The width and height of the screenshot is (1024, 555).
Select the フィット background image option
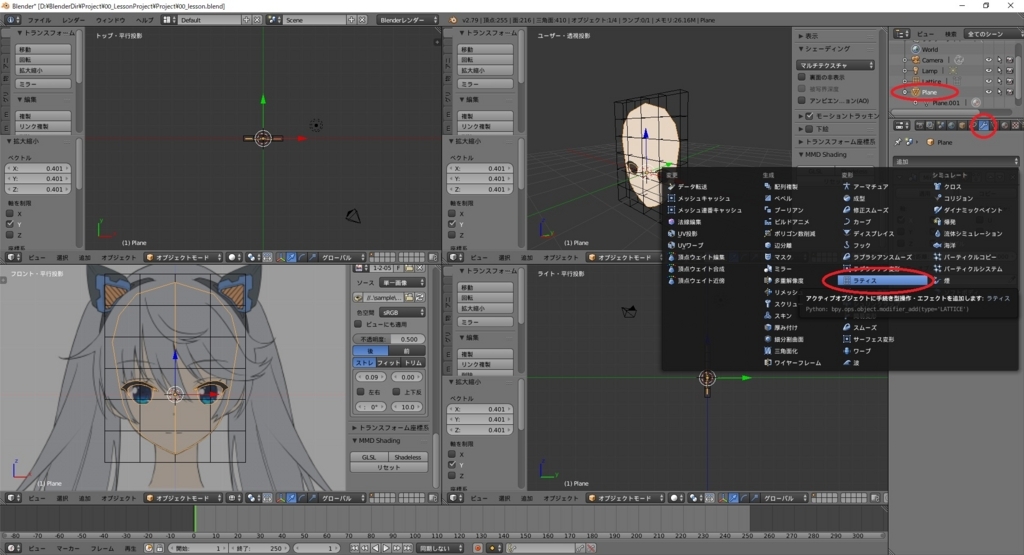(x=388, y=362)
